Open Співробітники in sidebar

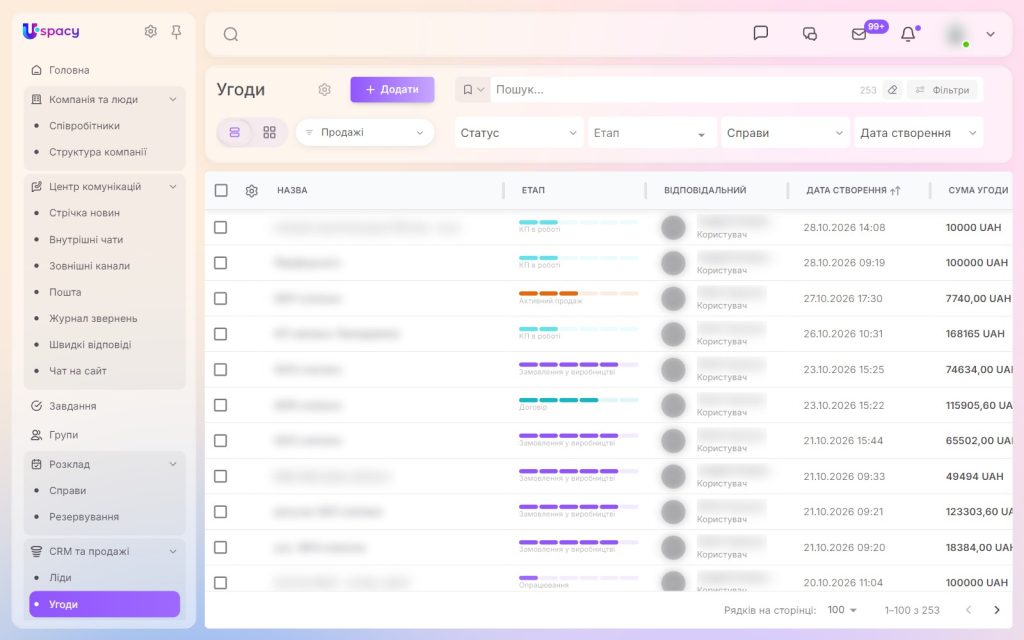pos(104,125)
